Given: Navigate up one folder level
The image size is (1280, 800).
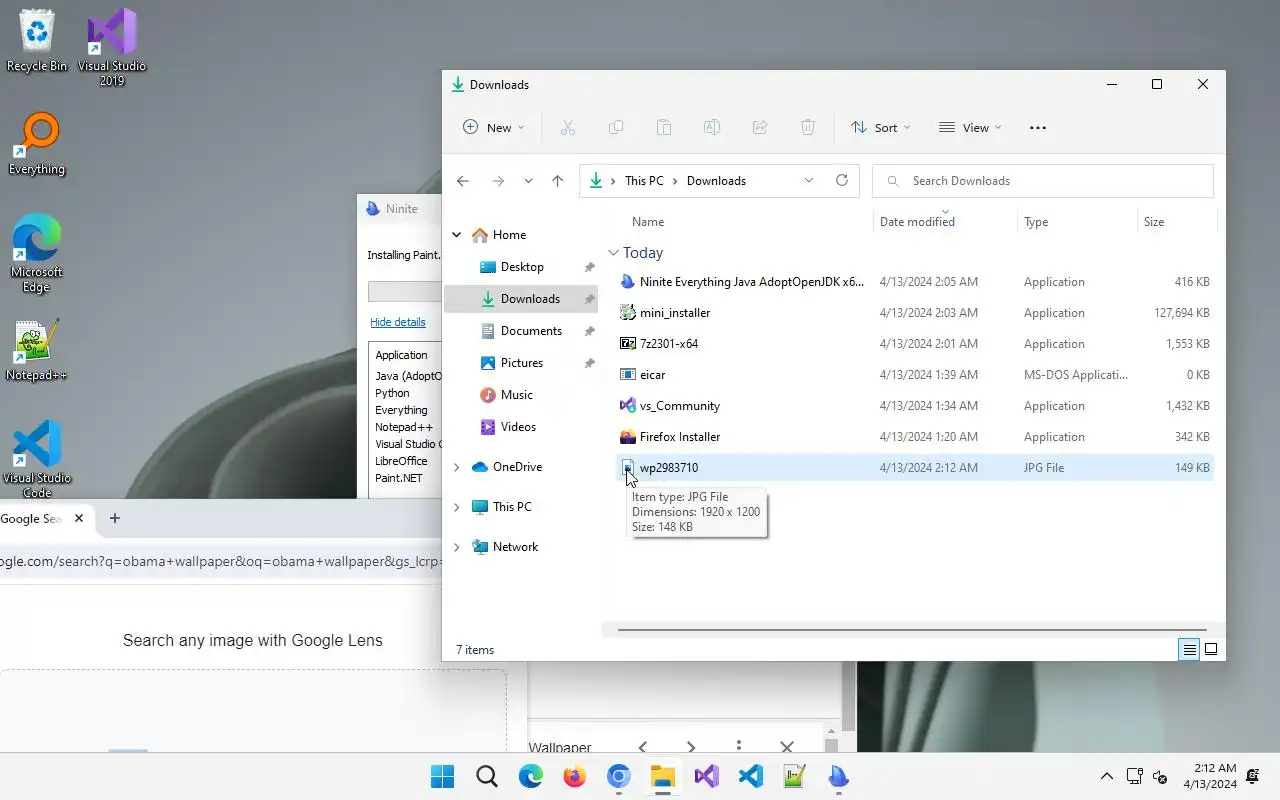Looking at the screenshot, I should tap(557, 181).
